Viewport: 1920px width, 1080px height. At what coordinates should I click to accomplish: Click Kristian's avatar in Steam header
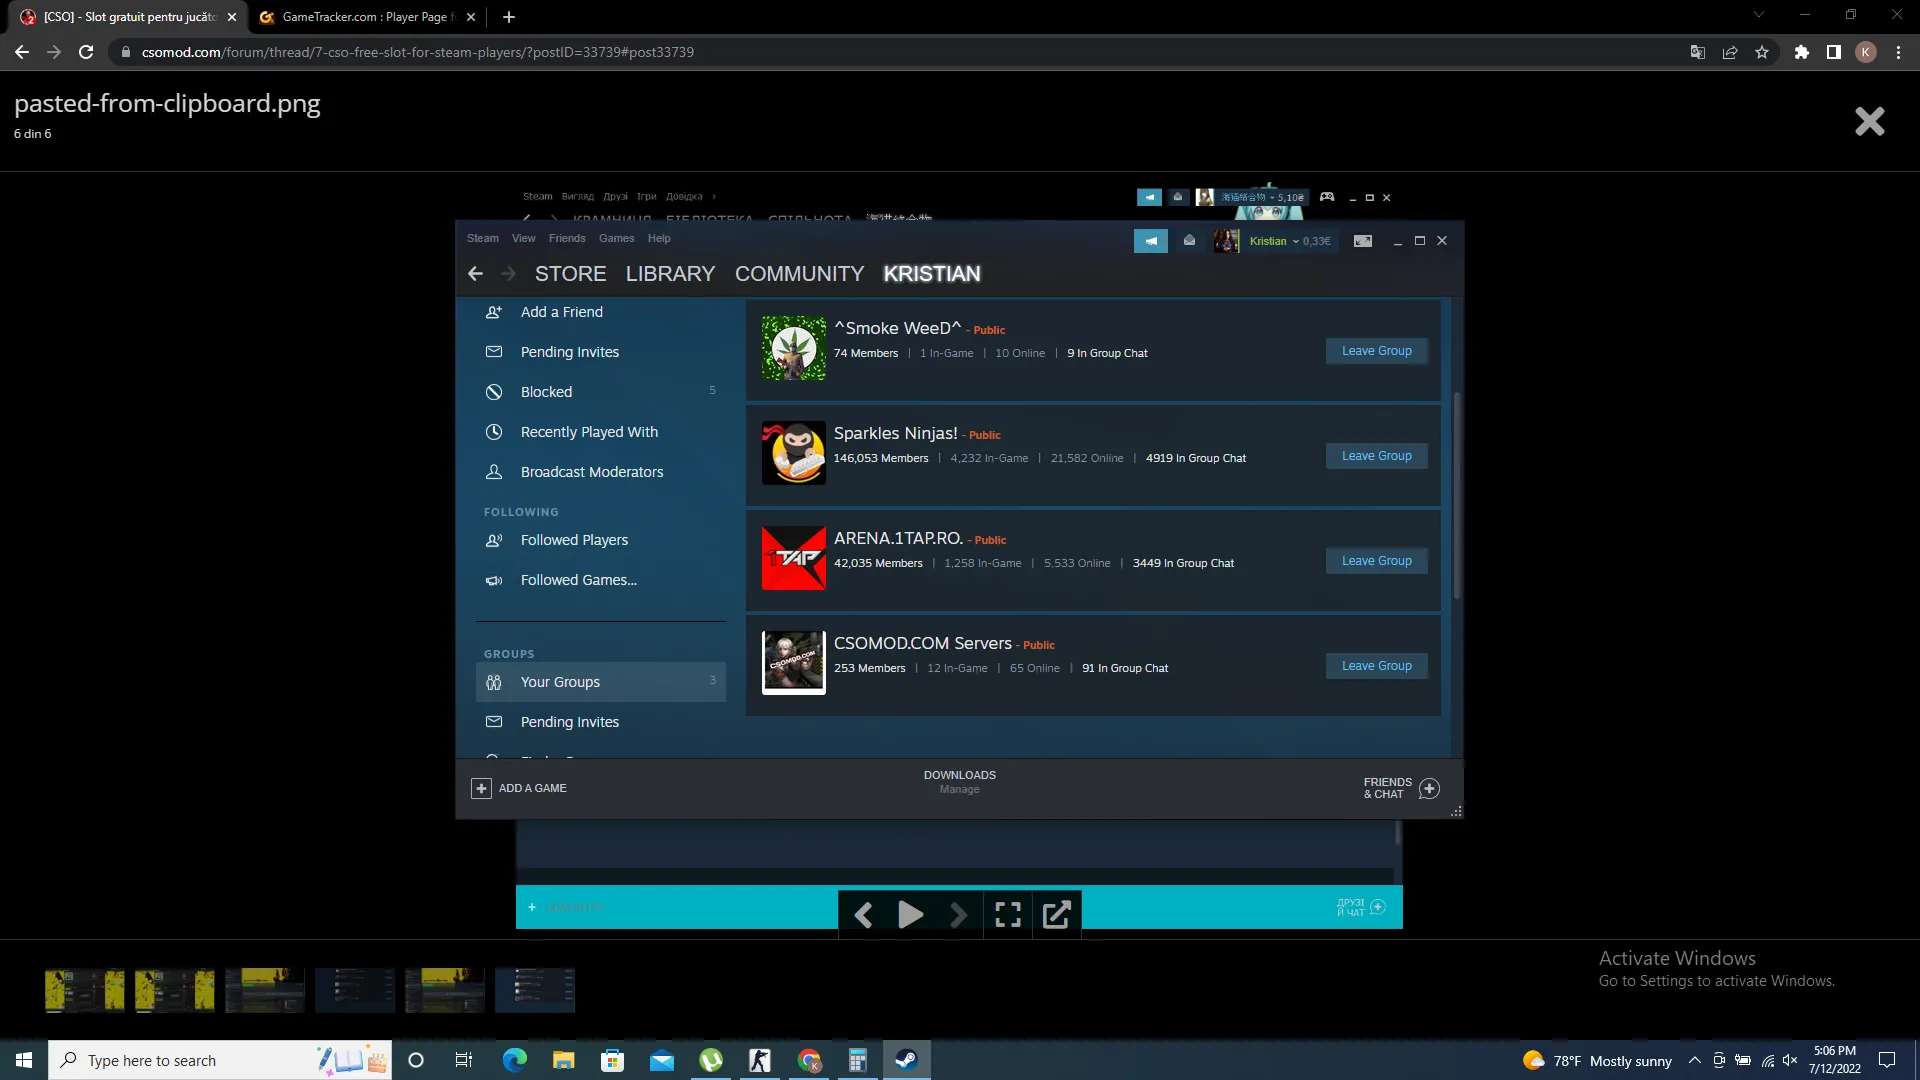1226,241
